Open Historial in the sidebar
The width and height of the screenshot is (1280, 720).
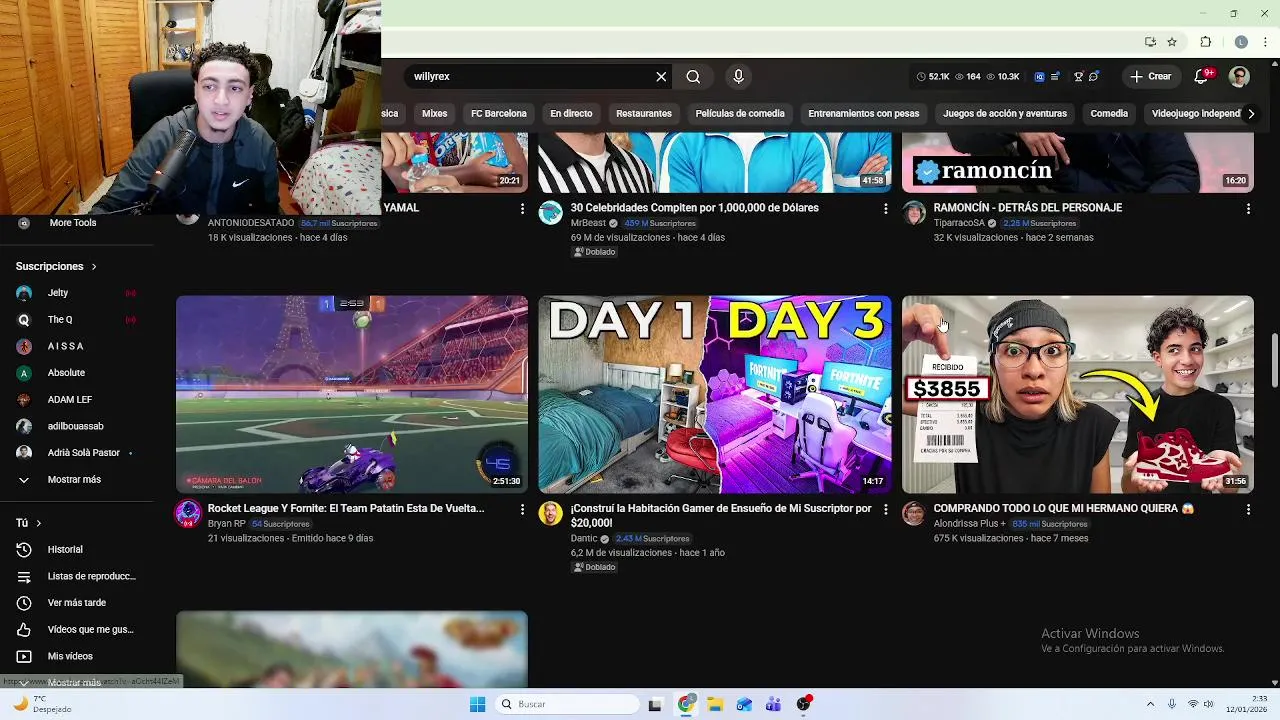(x=76, y=550)
